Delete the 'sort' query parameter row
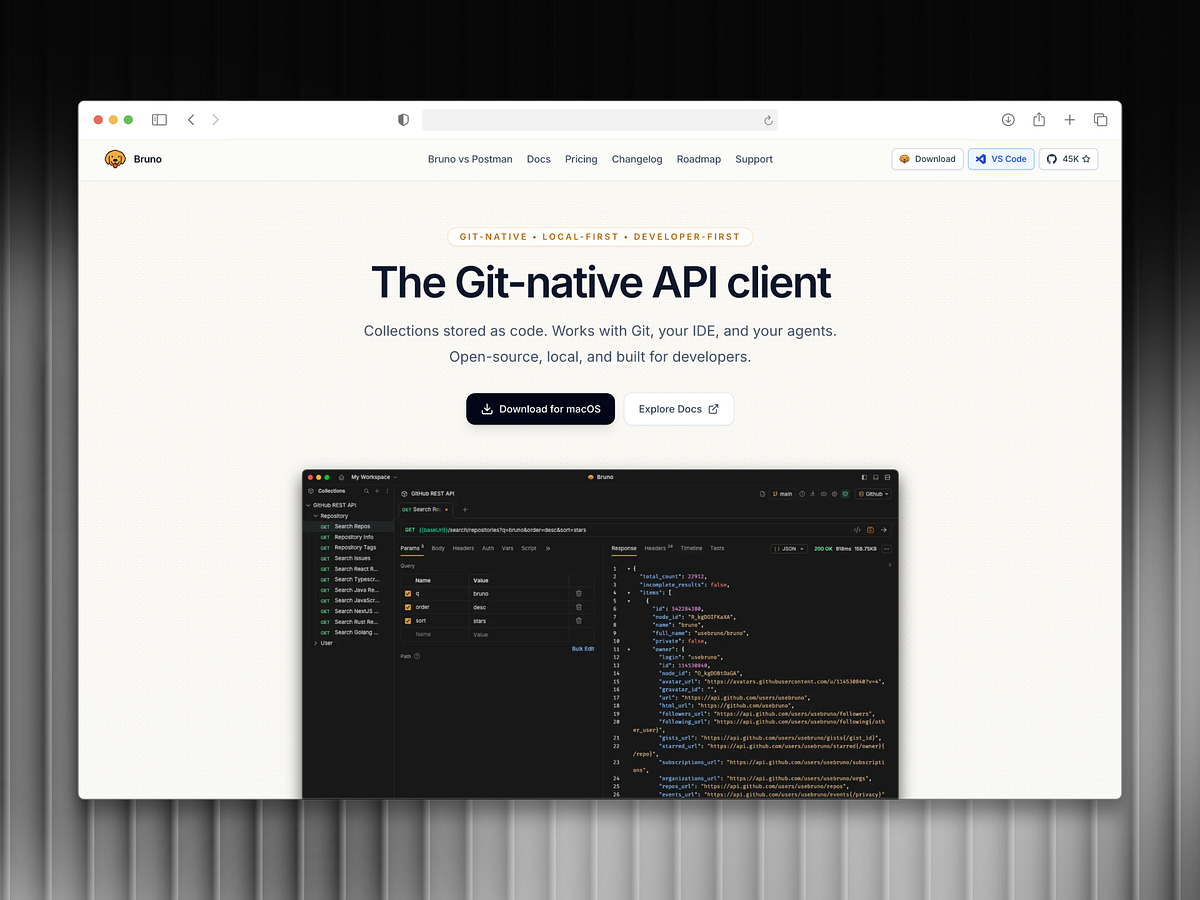Image resolution: width=1200 pixels, height=900 pixels. click(578, 621)
